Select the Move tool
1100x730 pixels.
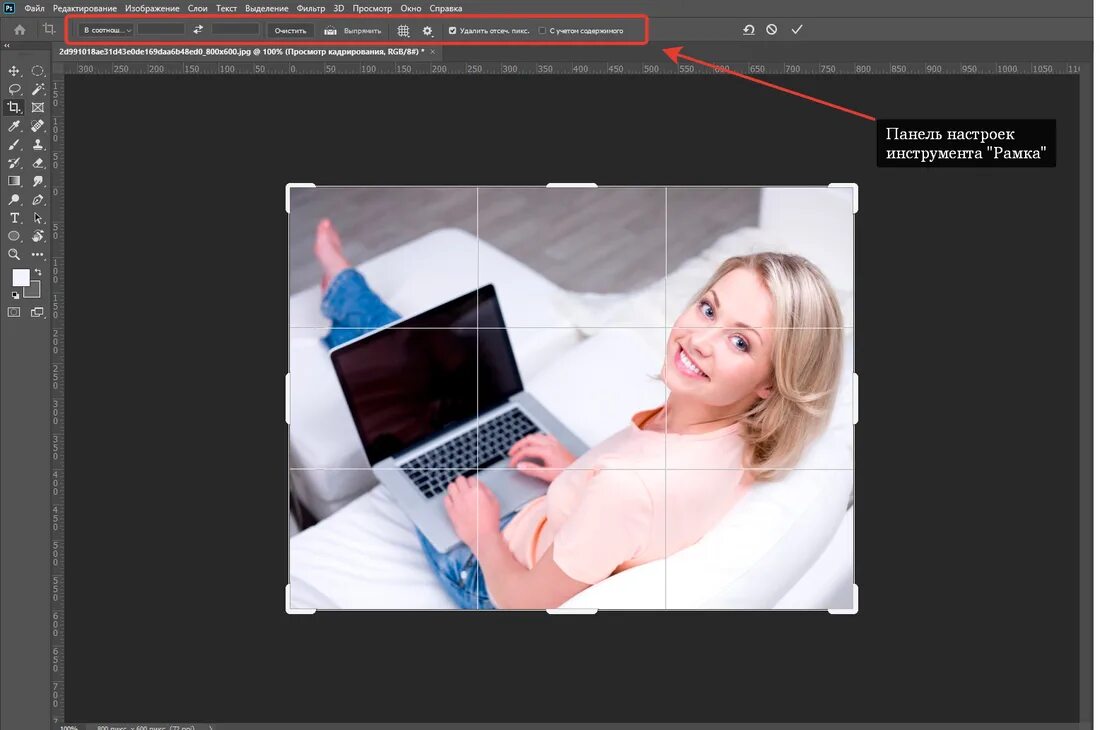[14, 71]
